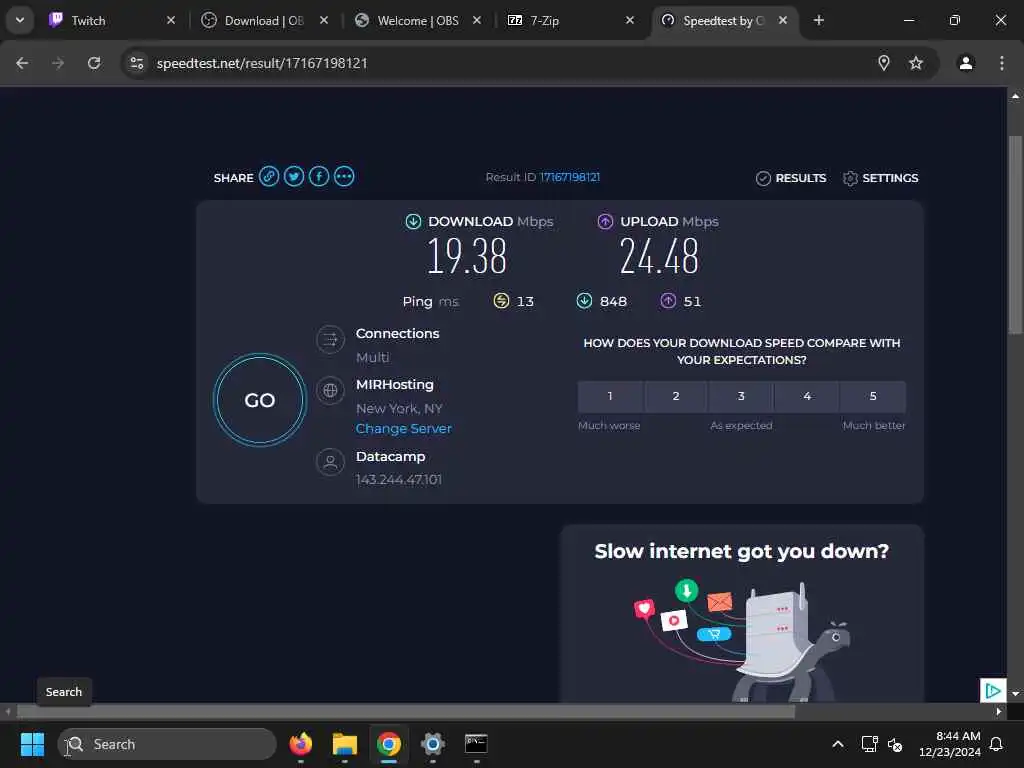Close the 7-Zip tab

tap(630, 20)
